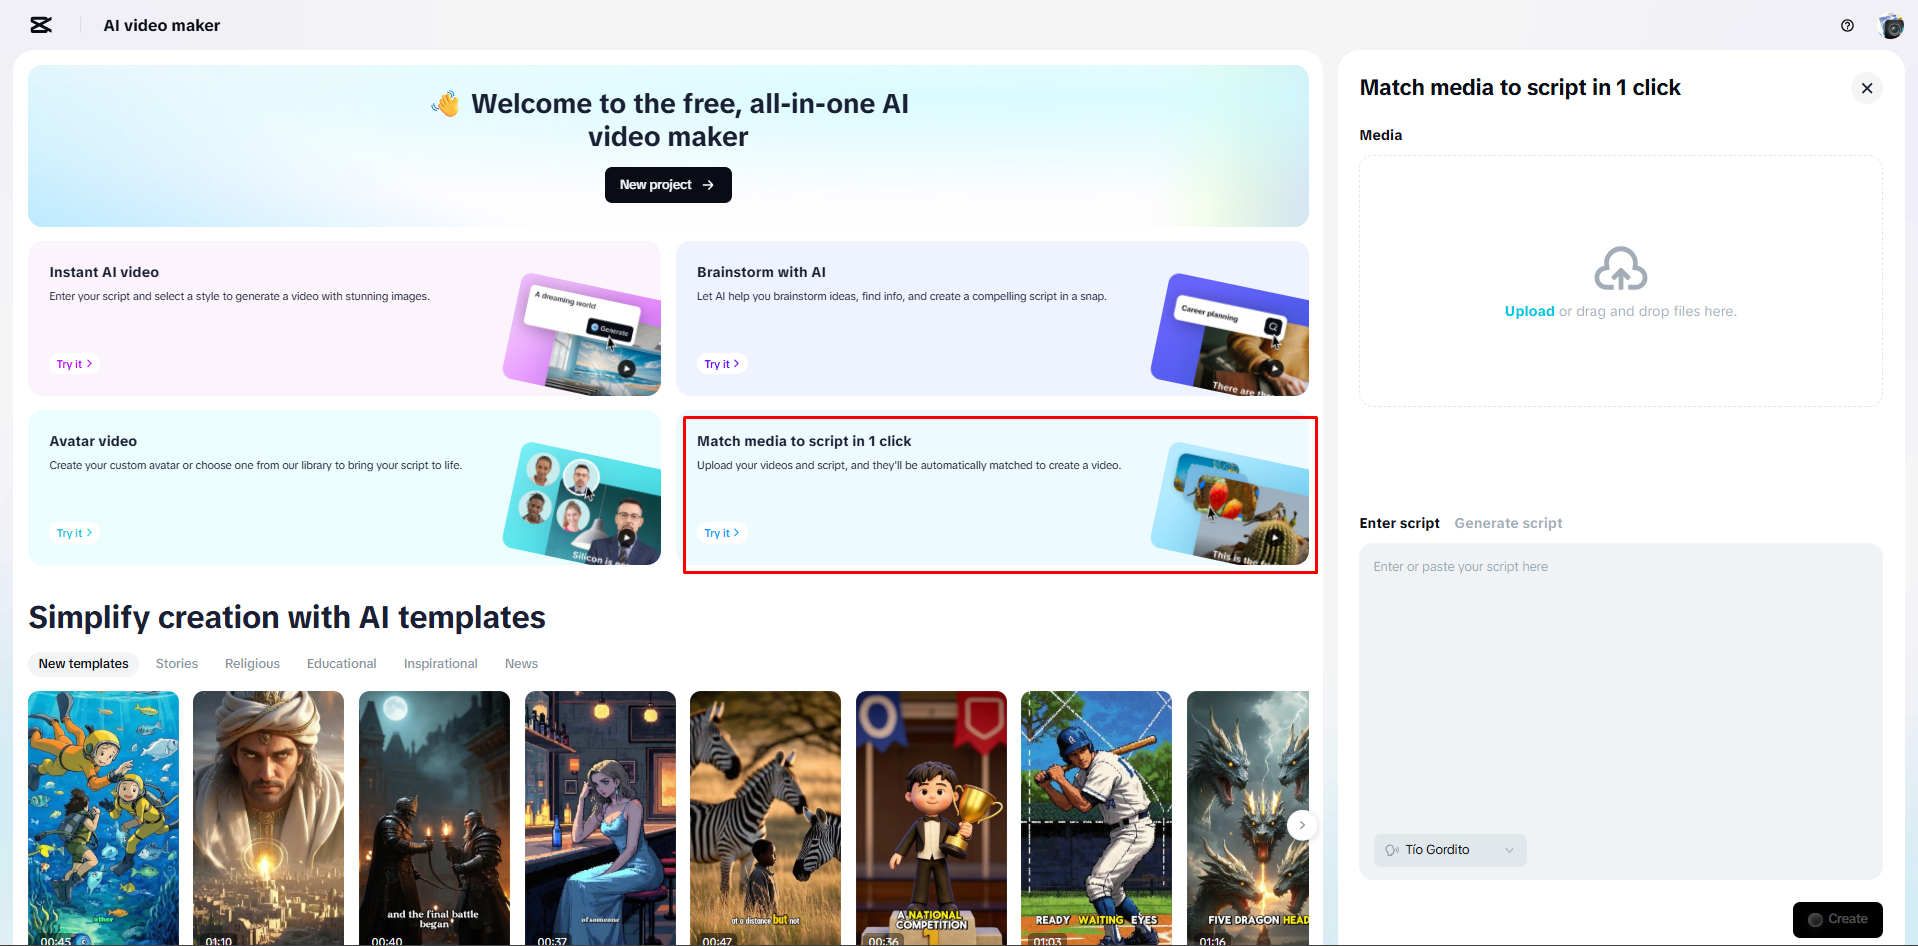Click the Instant AI video preview image

tap(583, 333)
